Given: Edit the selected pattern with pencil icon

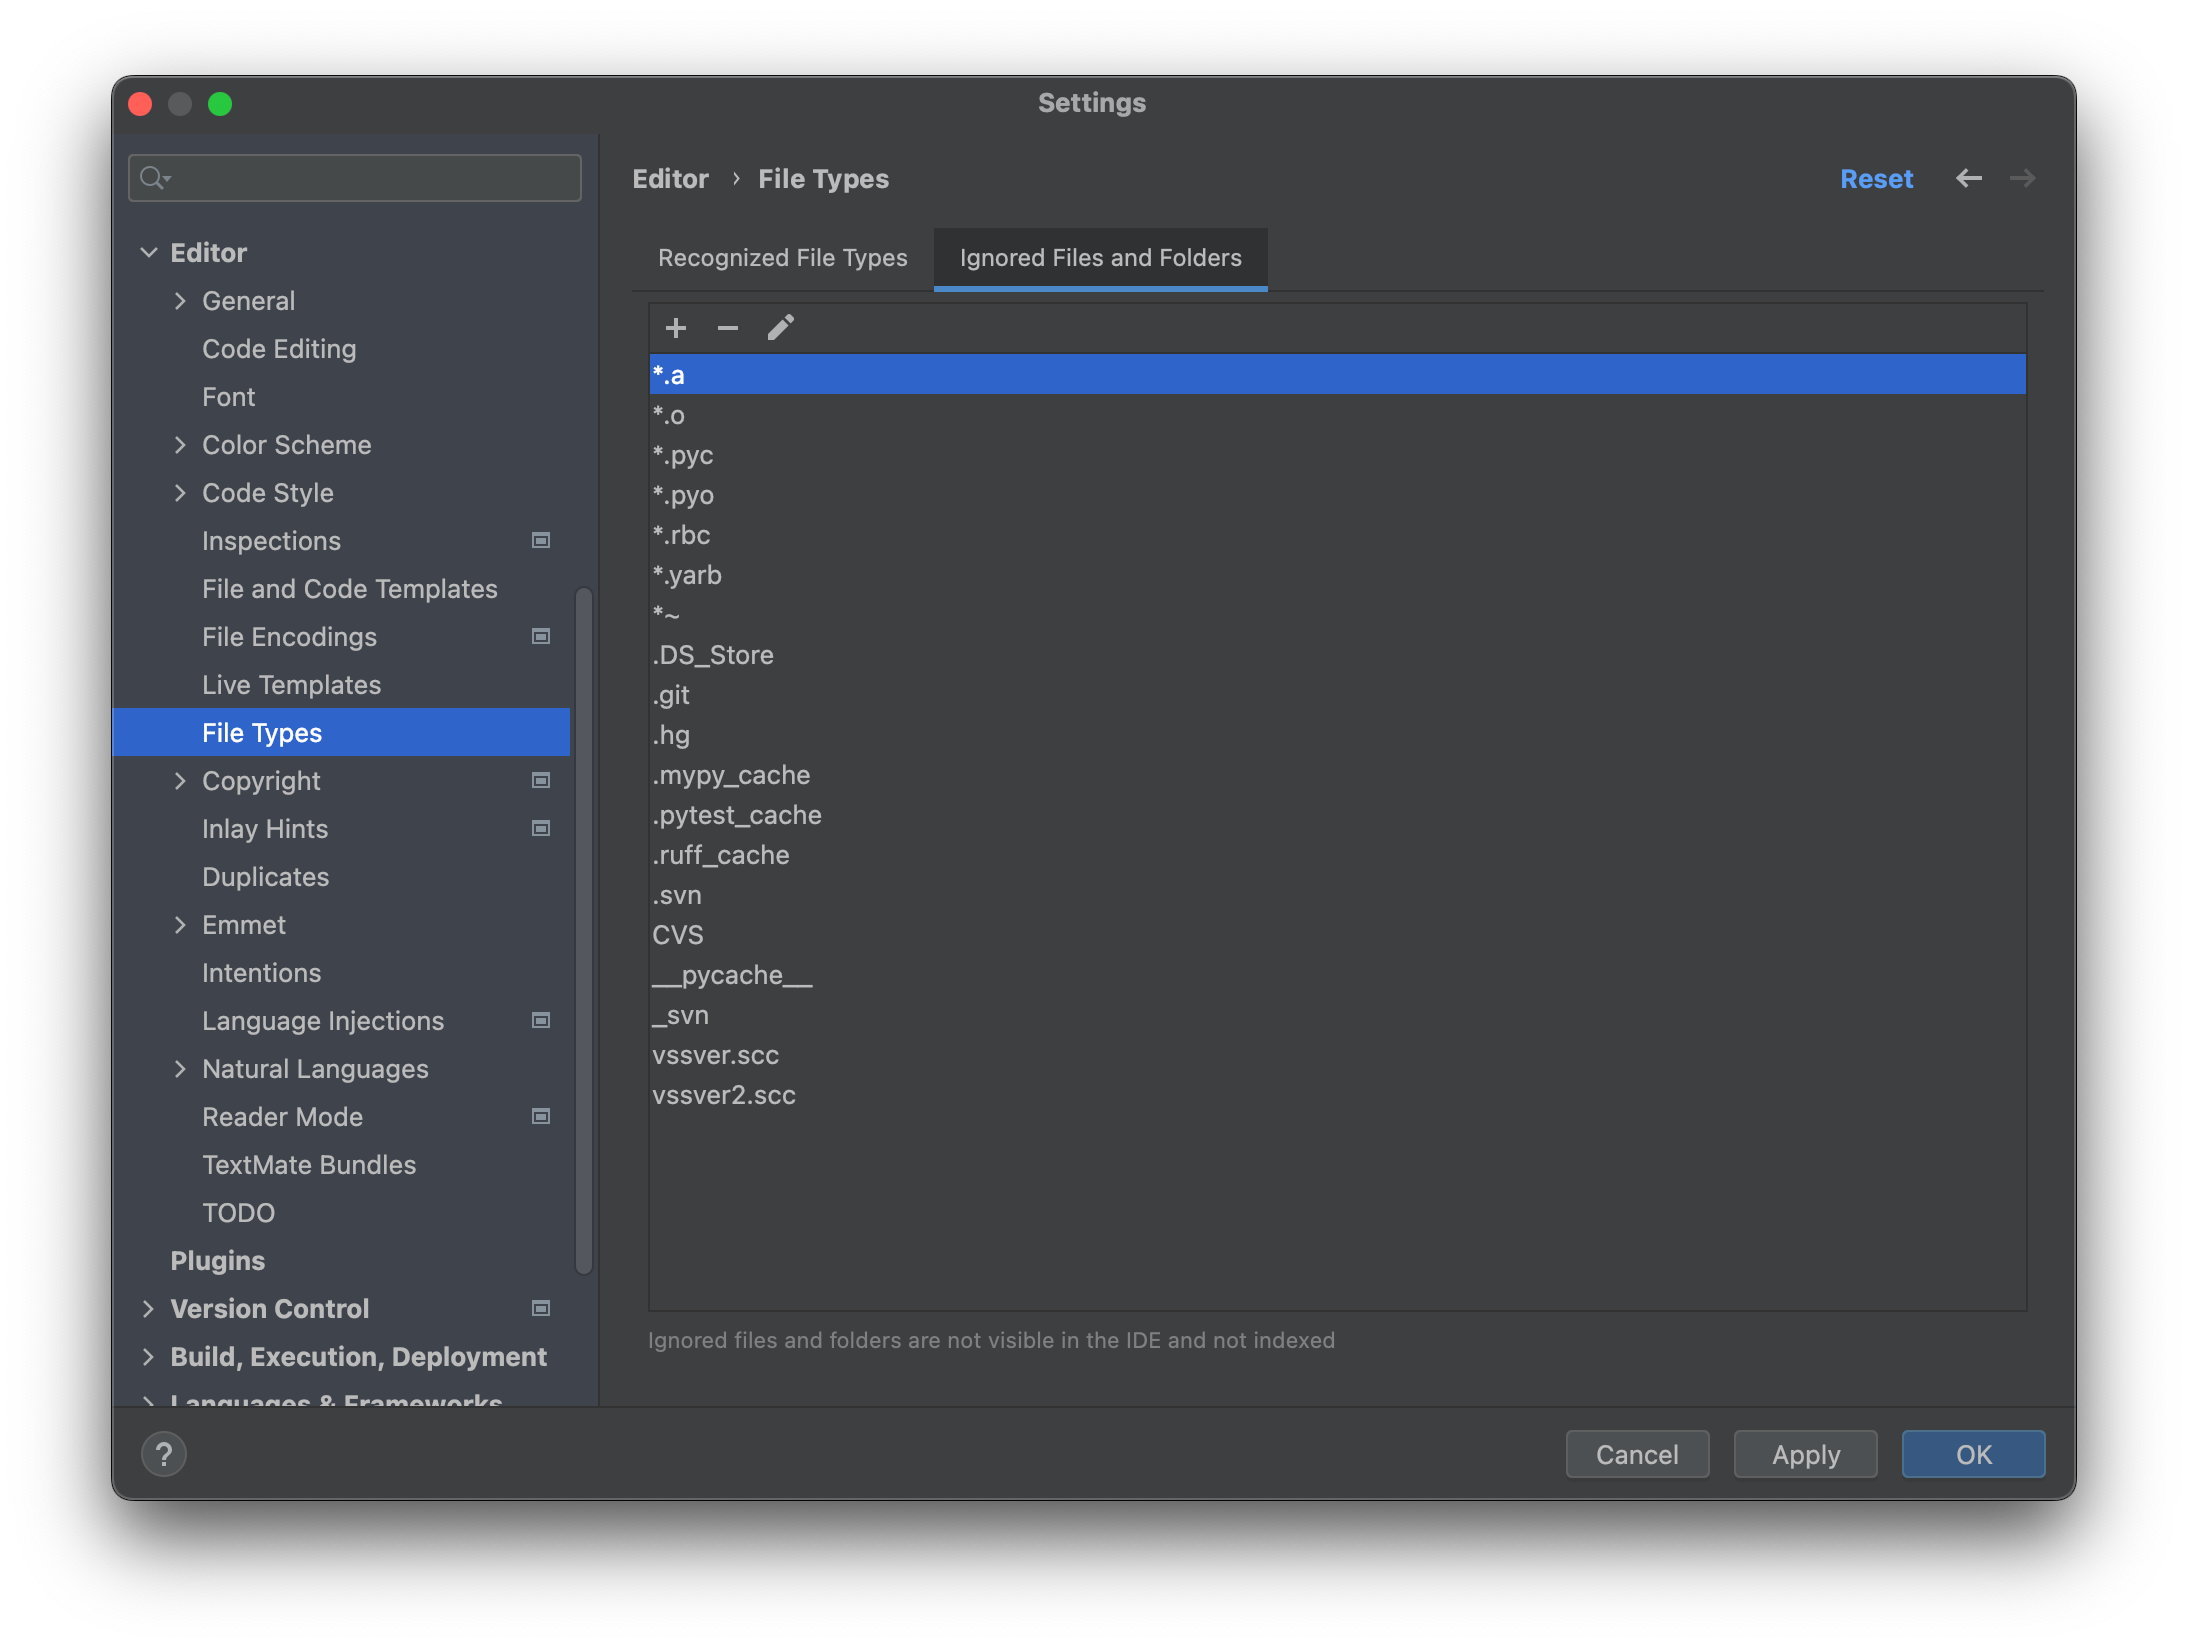Looking at the screenshot, I should point(780,327).
